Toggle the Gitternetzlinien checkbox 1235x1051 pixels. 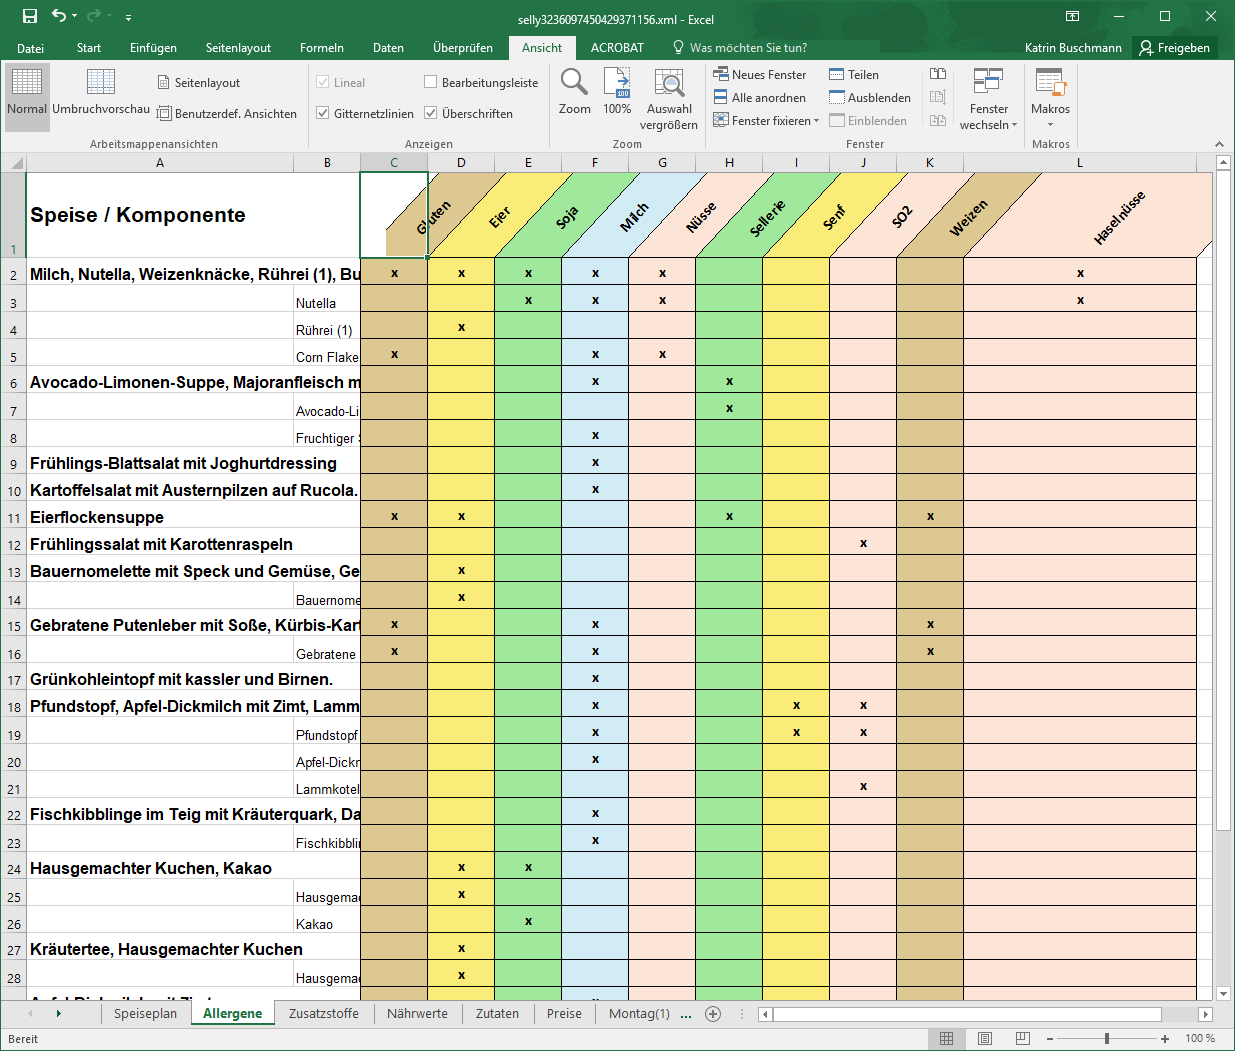(323, 113)
